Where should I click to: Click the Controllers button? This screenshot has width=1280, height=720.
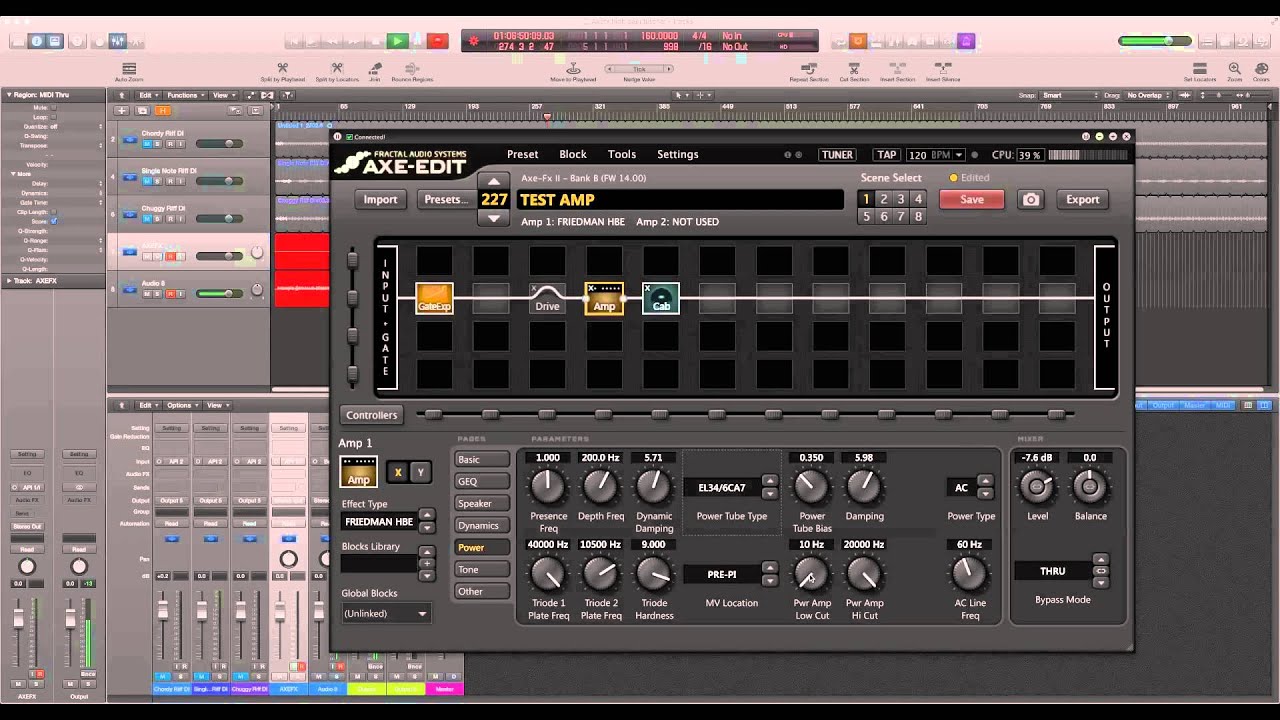click(x=371, y=414)
